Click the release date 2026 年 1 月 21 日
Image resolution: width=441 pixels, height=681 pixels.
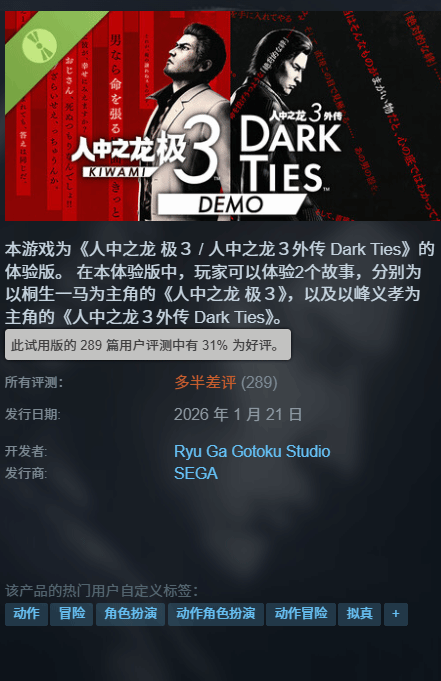coord(238,414)
